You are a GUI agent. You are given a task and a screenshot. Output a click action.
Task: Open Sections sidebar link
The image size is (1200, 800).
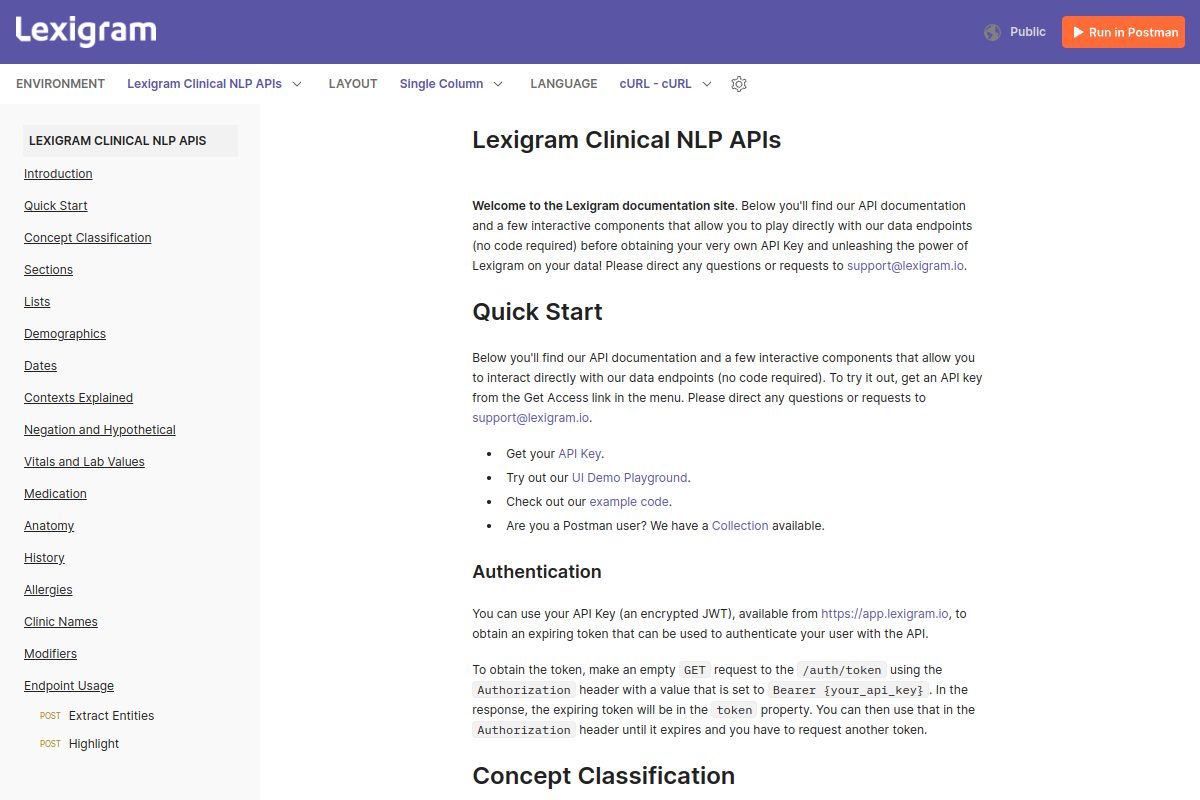tap(48, 270)
